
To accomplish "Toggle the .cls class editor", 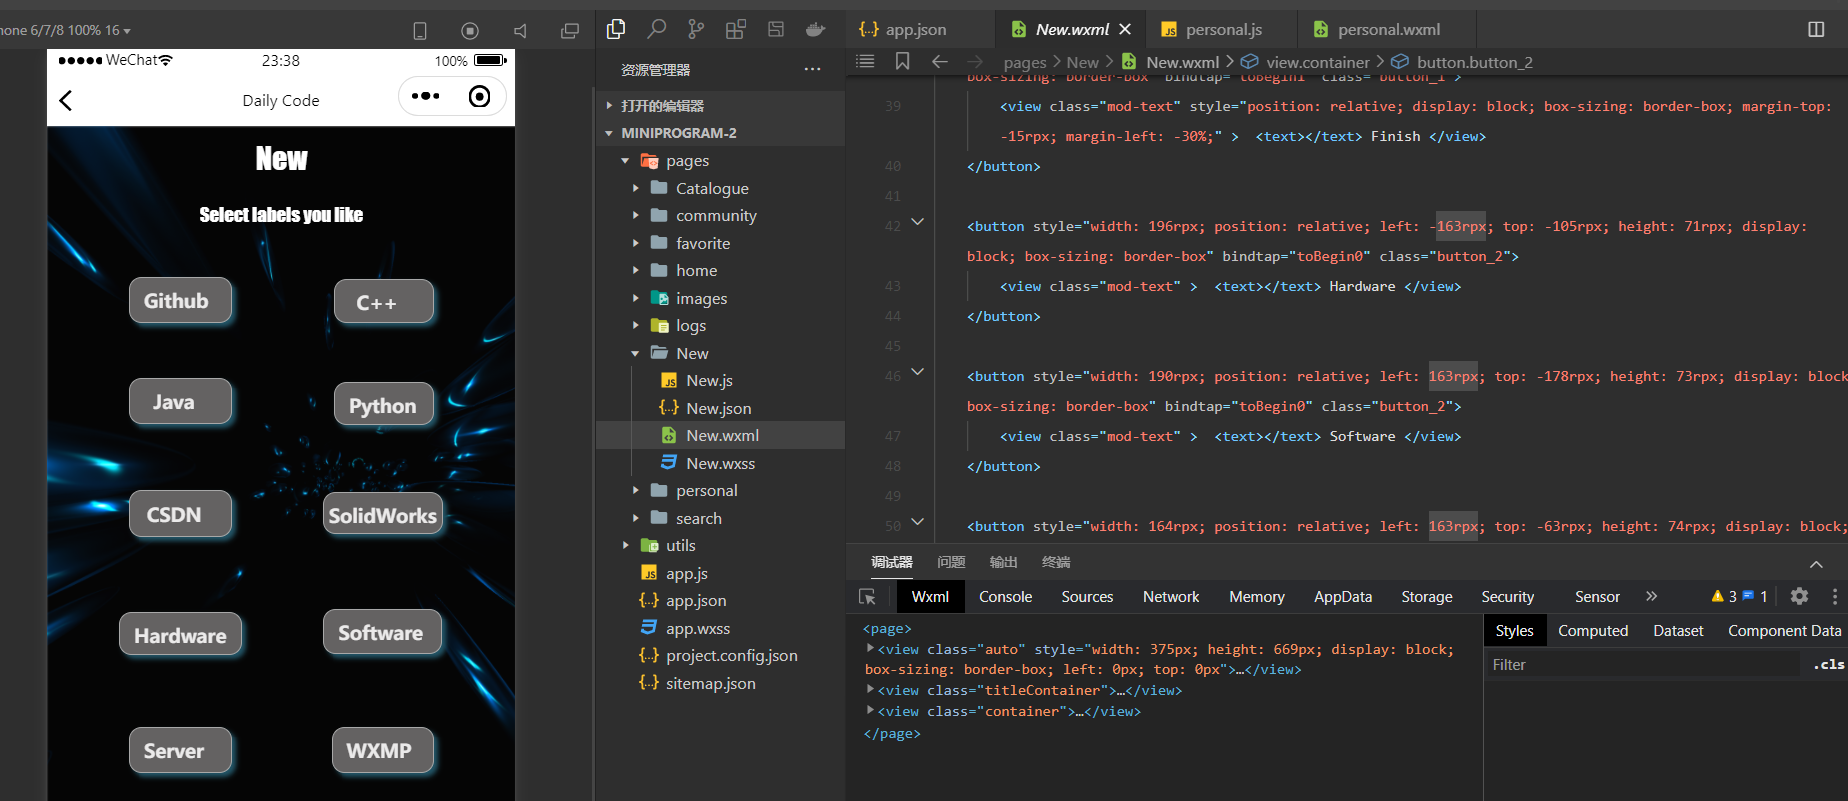I will point(1829,665).
